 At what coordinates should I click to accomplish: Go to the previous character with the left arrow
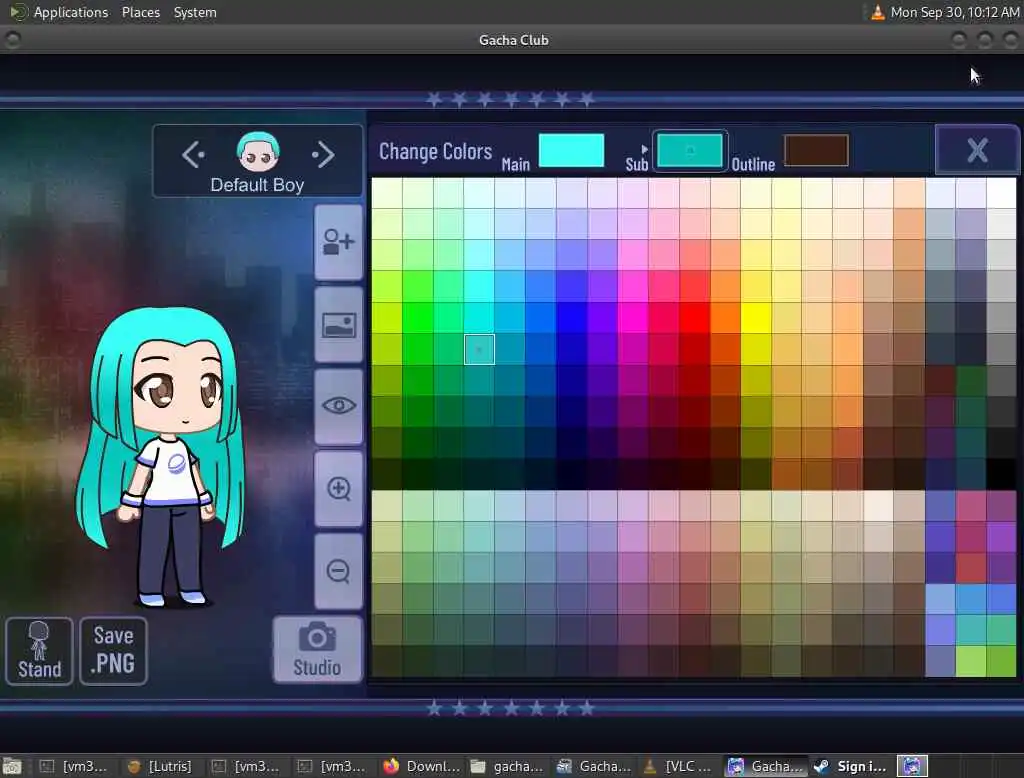[x=193, y=155]
